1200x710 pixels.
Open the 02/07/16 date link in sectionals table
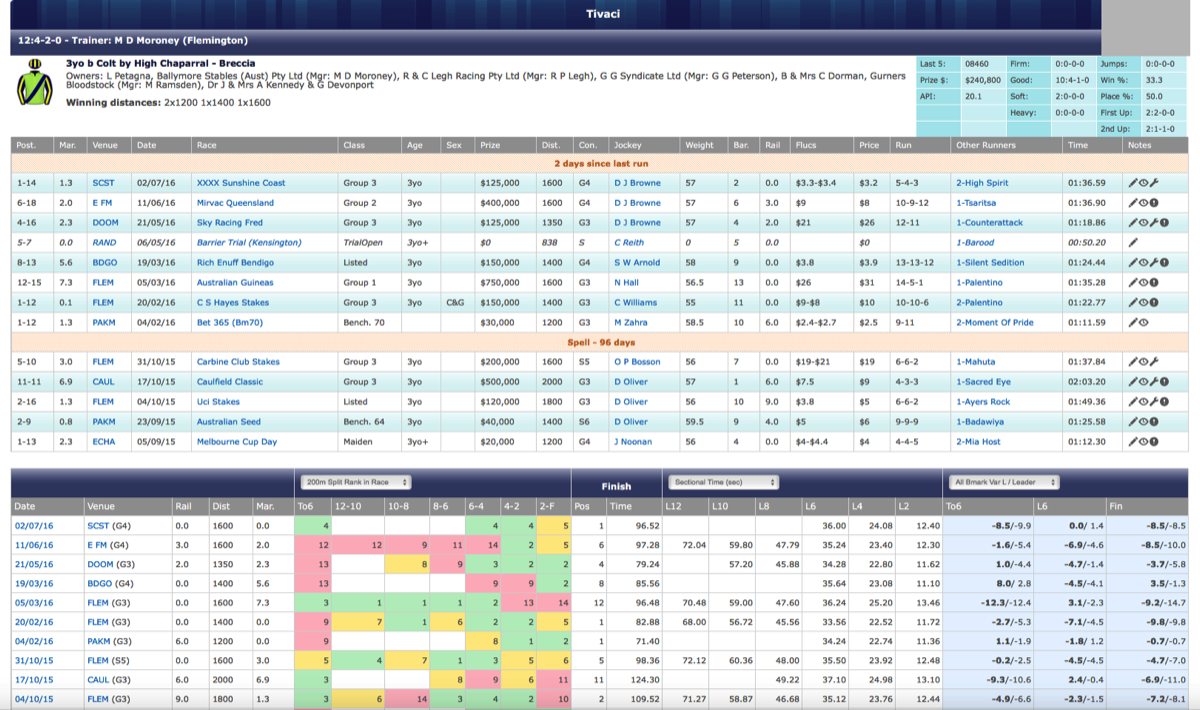click(x=33, y=525)
